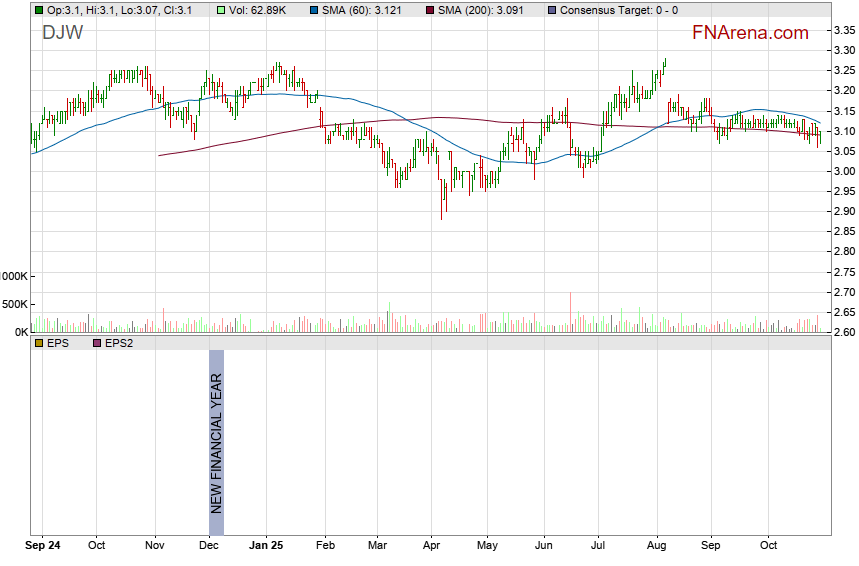Open the FNArena.com watermark link

click(750, 33)
